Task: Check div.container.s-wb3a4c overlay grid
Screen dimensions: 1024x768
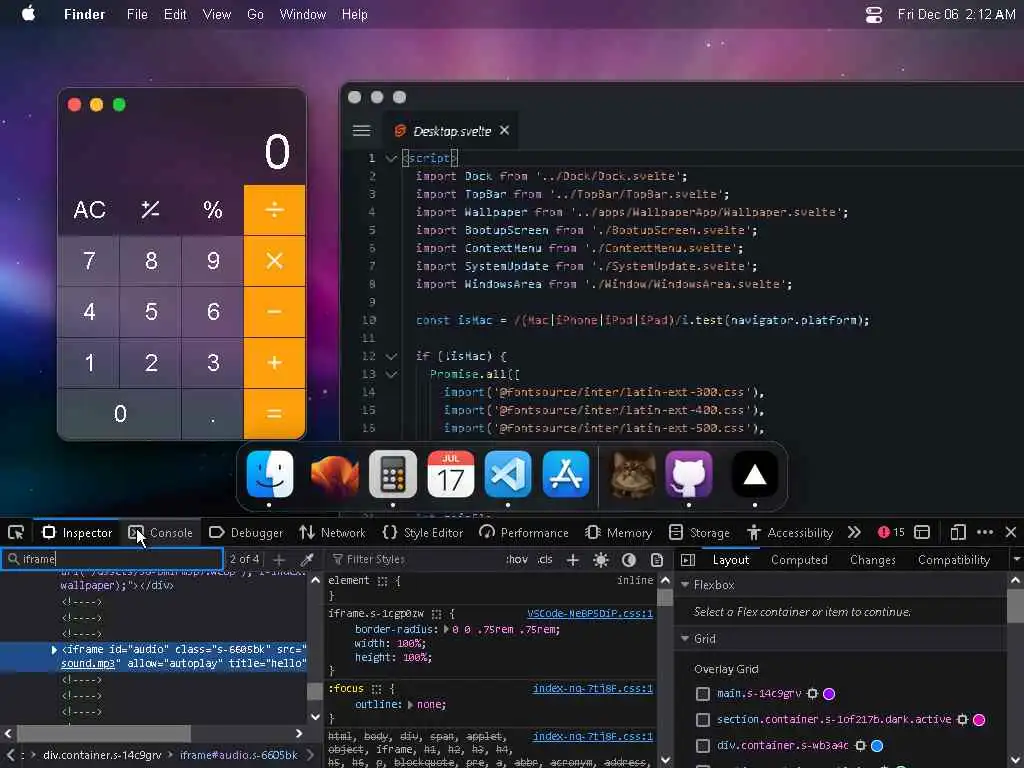Action: (703, 746)
